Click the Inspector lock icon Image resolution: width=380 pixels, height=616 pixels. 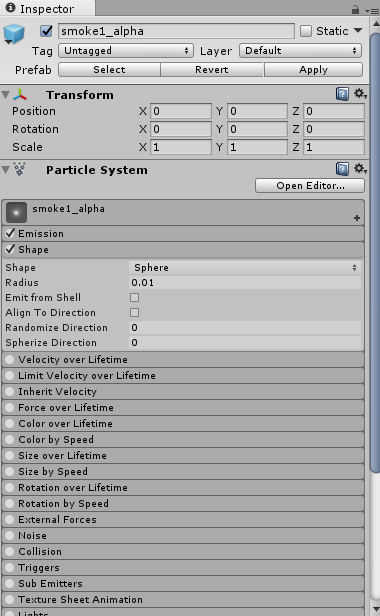click(355, 9)
